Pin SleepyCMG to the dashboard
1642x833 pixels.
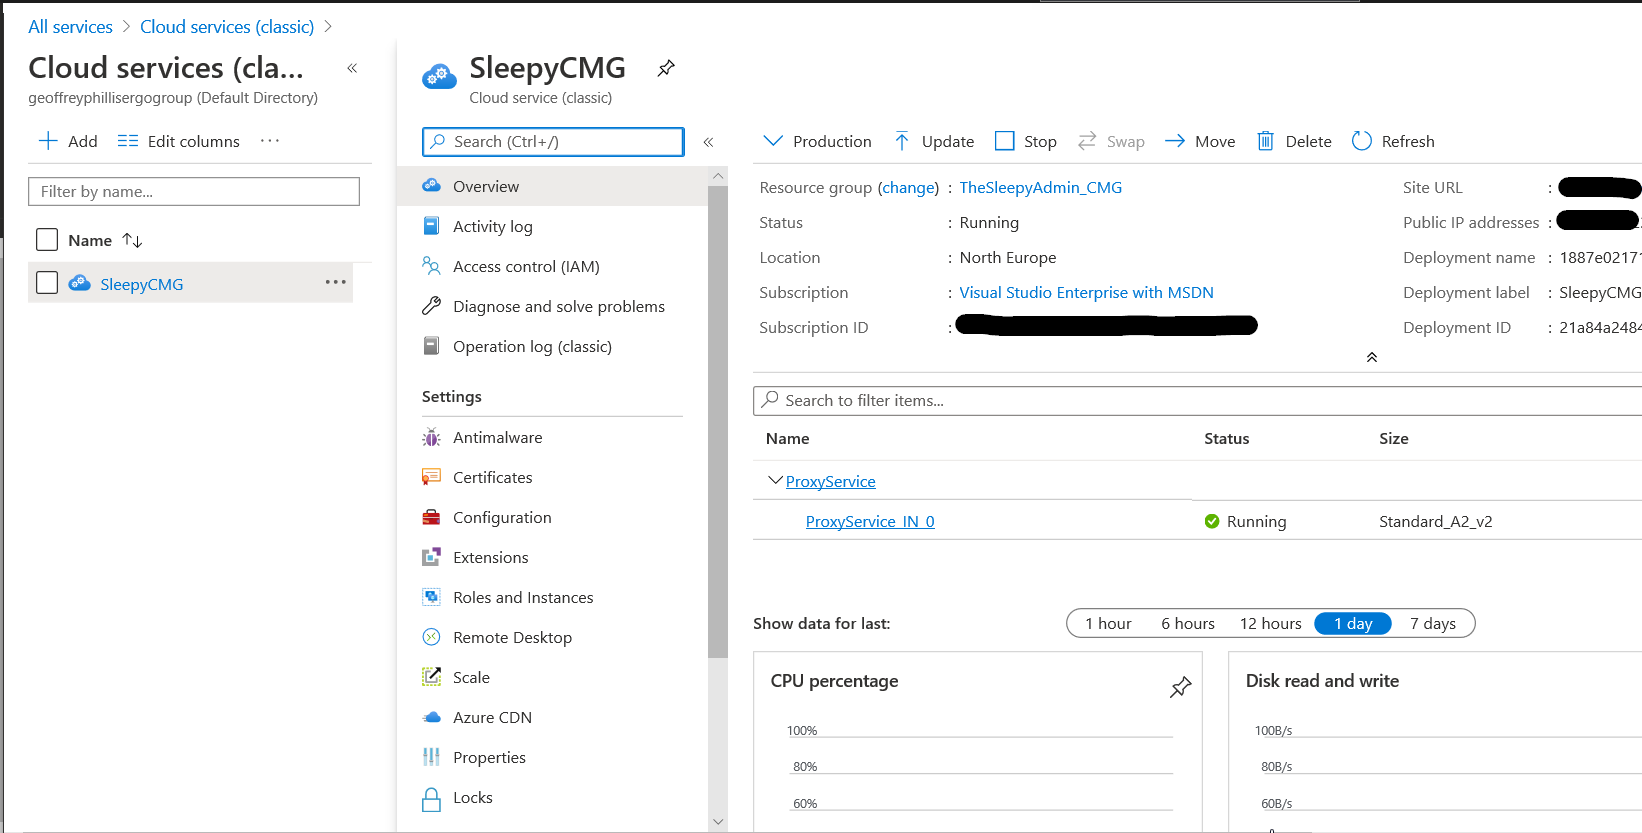click(666, 68)
